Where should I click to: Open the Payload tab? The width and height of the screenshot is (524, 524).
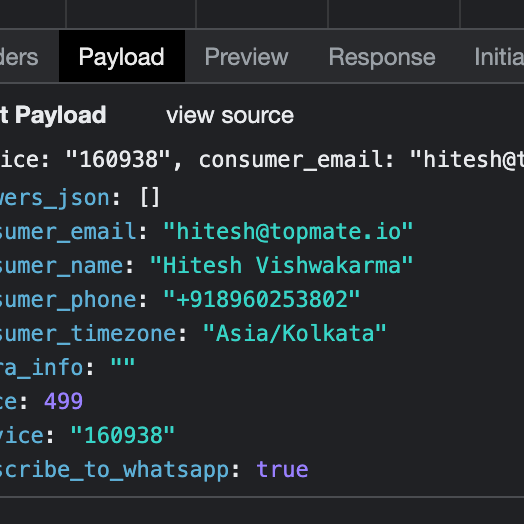pos(122,56)
